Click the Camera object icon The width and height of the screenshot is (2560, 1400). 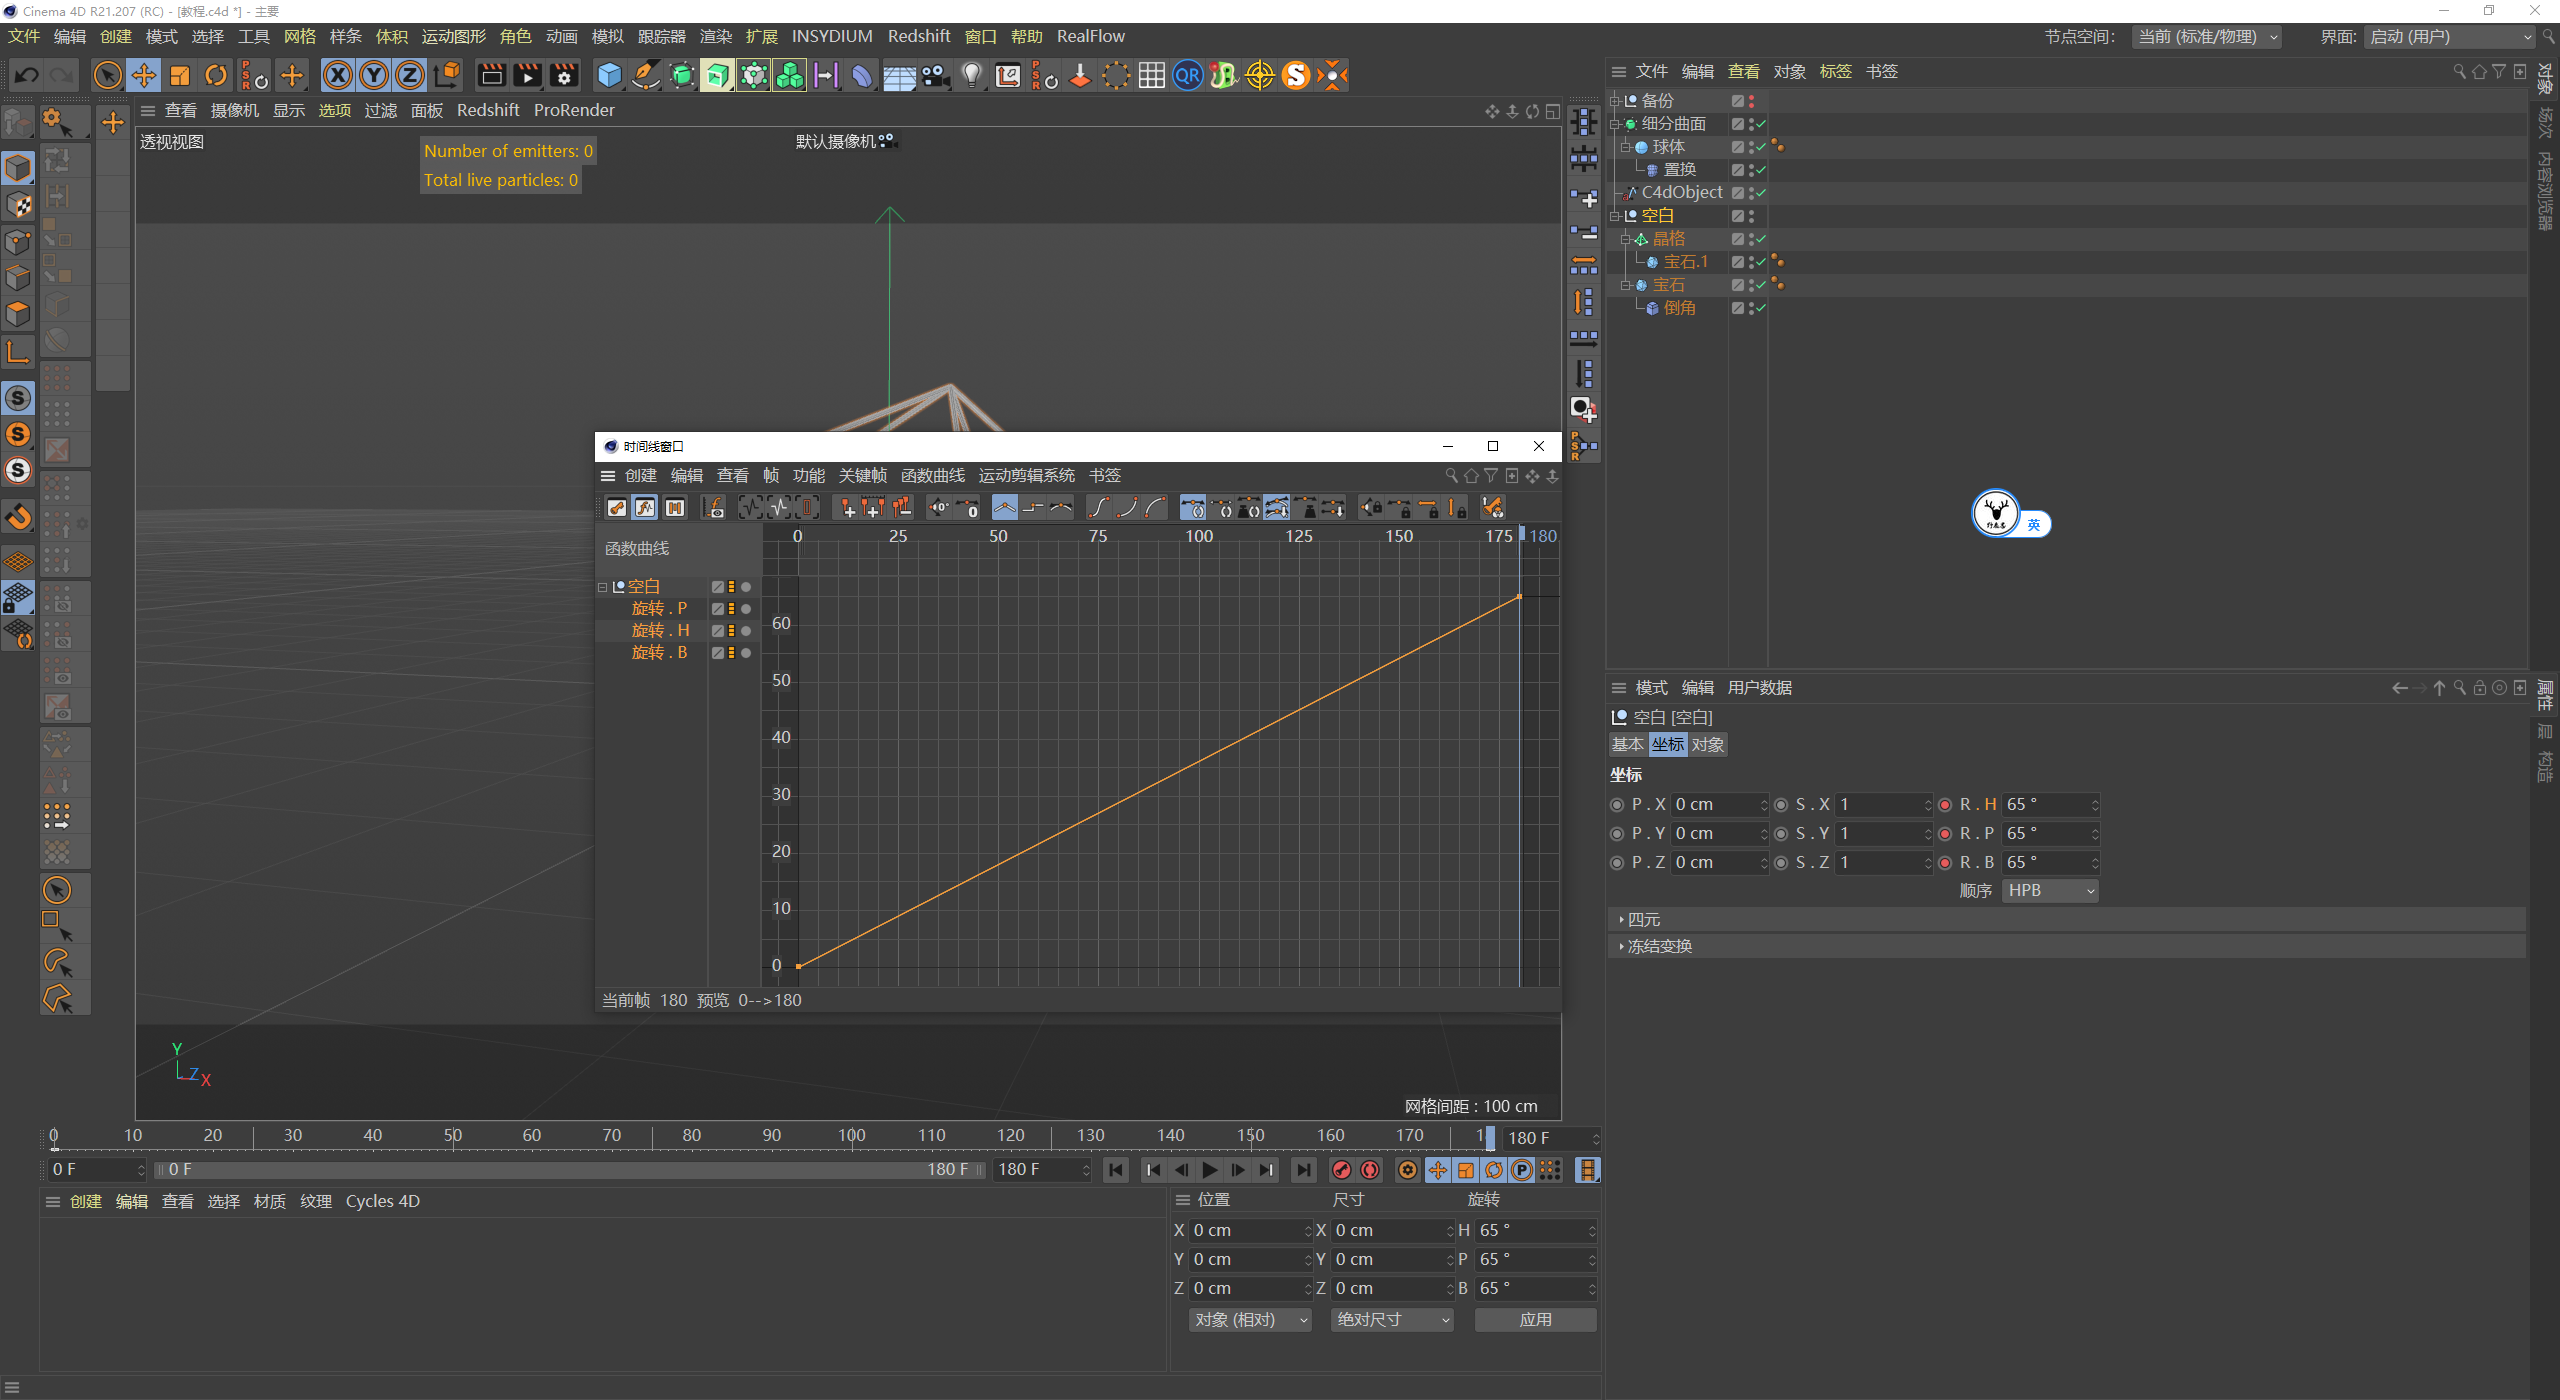click(x=935, y=75)
